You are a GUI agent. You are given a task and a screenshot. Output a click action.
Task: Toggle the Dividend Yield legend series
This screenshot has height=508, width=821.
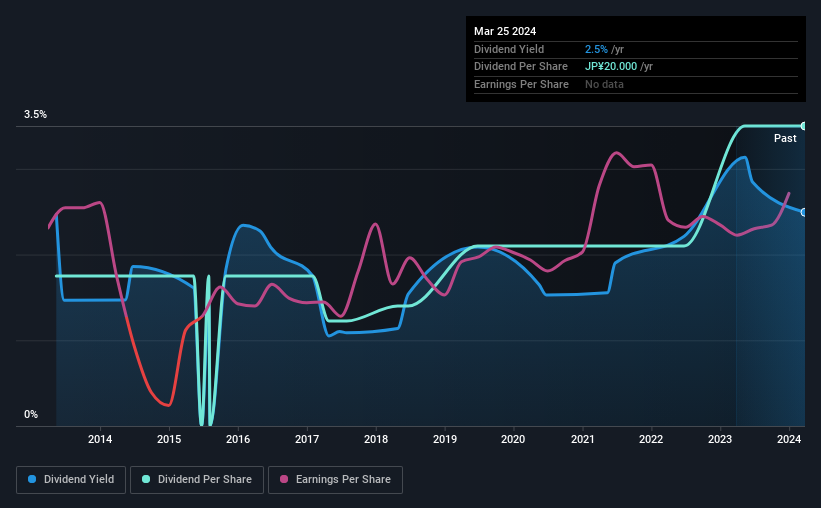tap(71, 480)
